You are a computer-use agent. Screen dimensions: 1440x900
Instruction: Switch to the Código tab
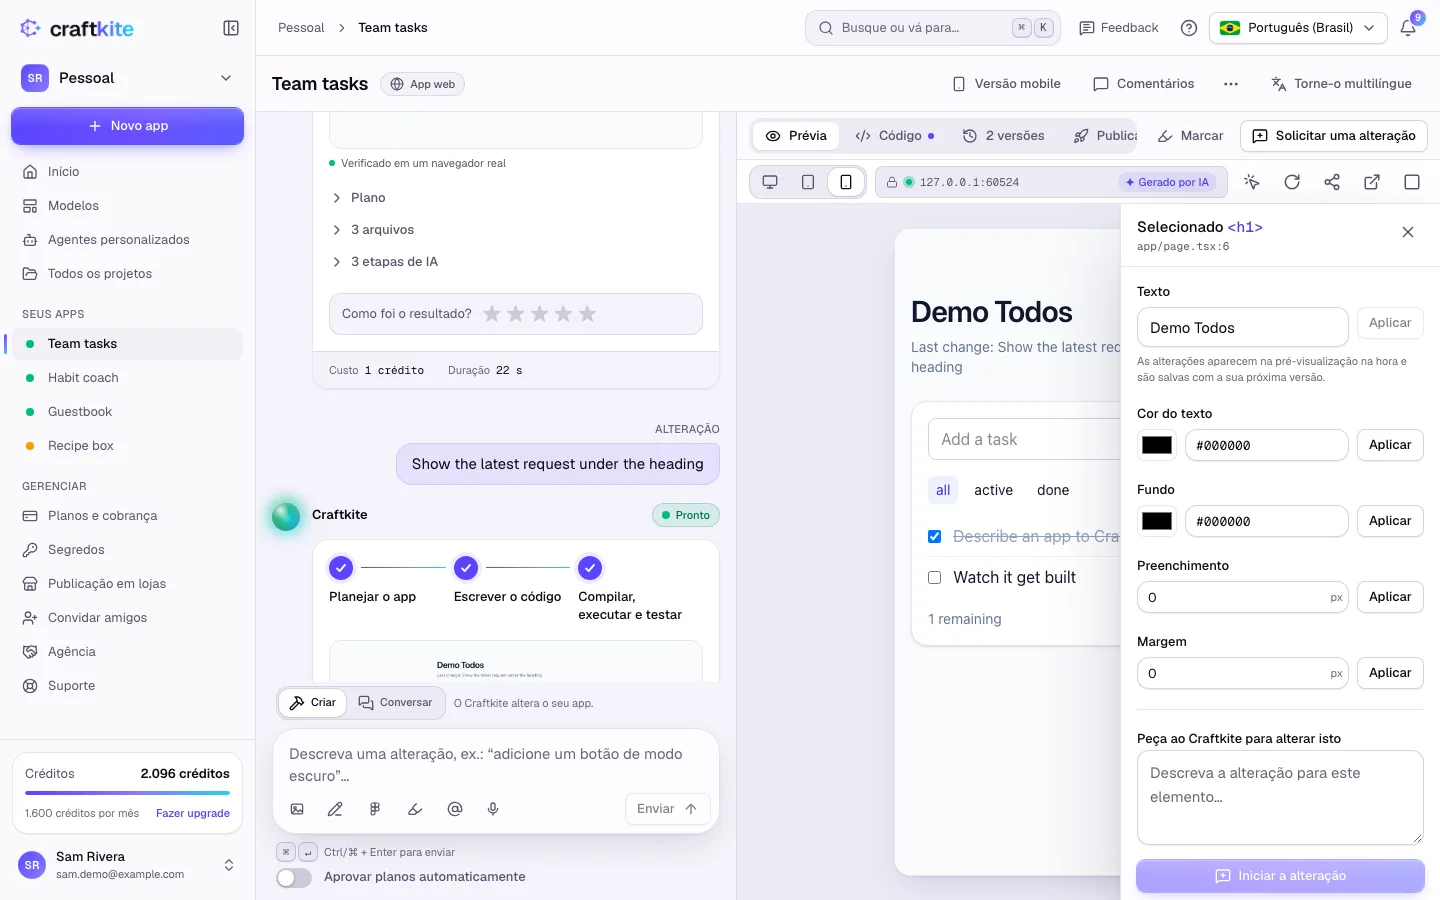[895, 136]
